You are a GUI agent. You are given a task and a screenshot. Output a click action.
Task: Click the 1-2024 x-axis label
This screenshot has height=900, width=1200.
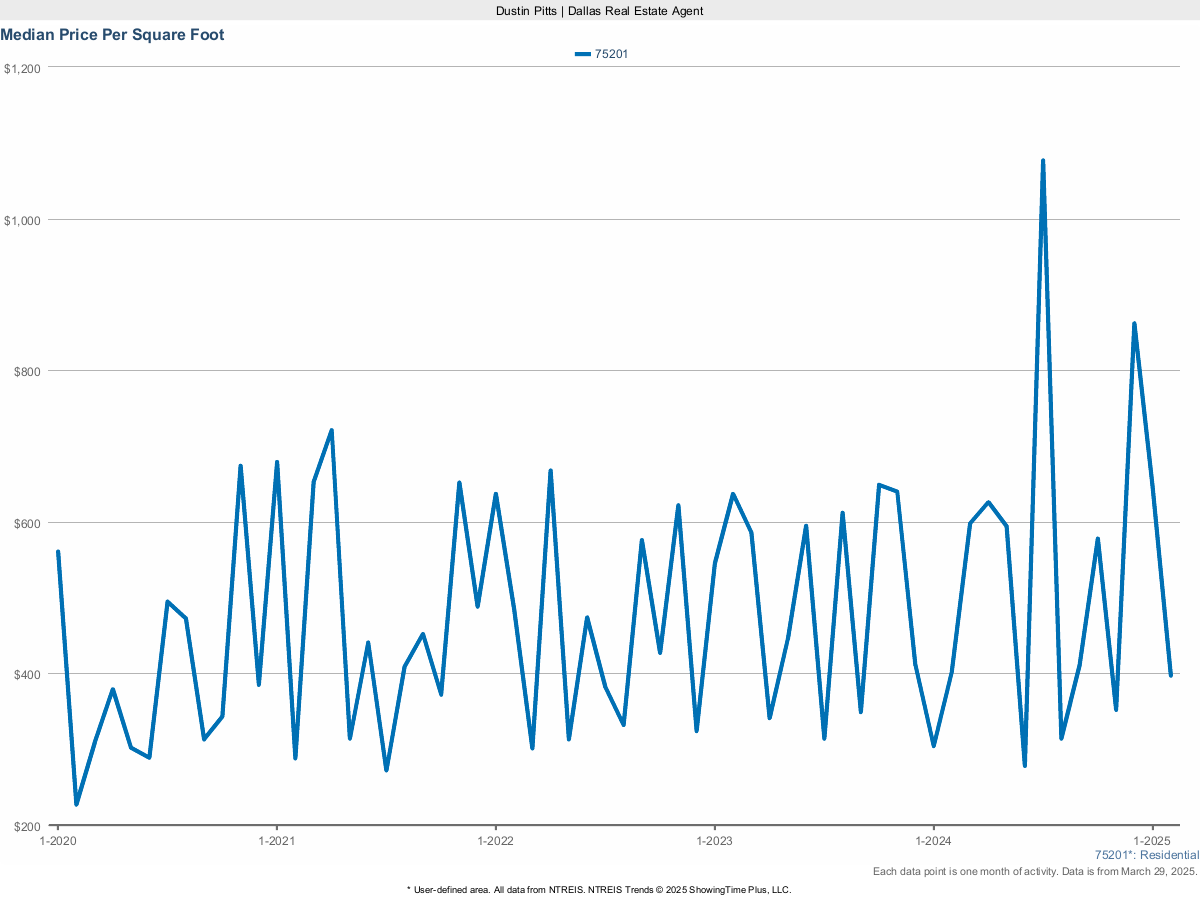[933, 841]
